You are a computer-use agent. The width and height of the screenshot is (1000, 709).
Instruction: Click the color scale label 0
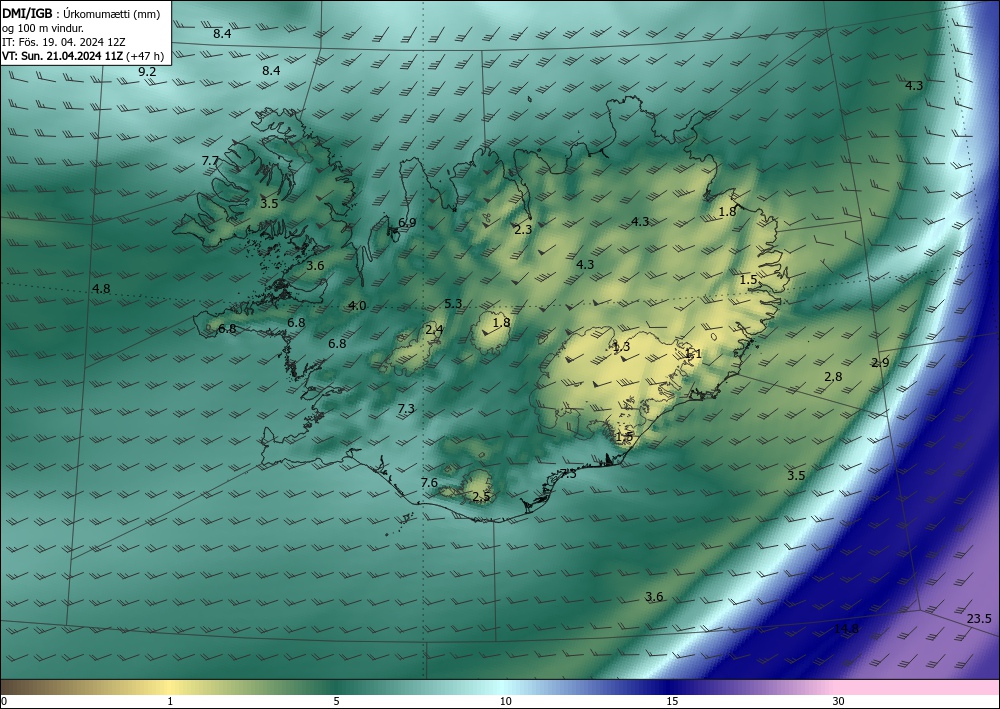tap(4, 701)
